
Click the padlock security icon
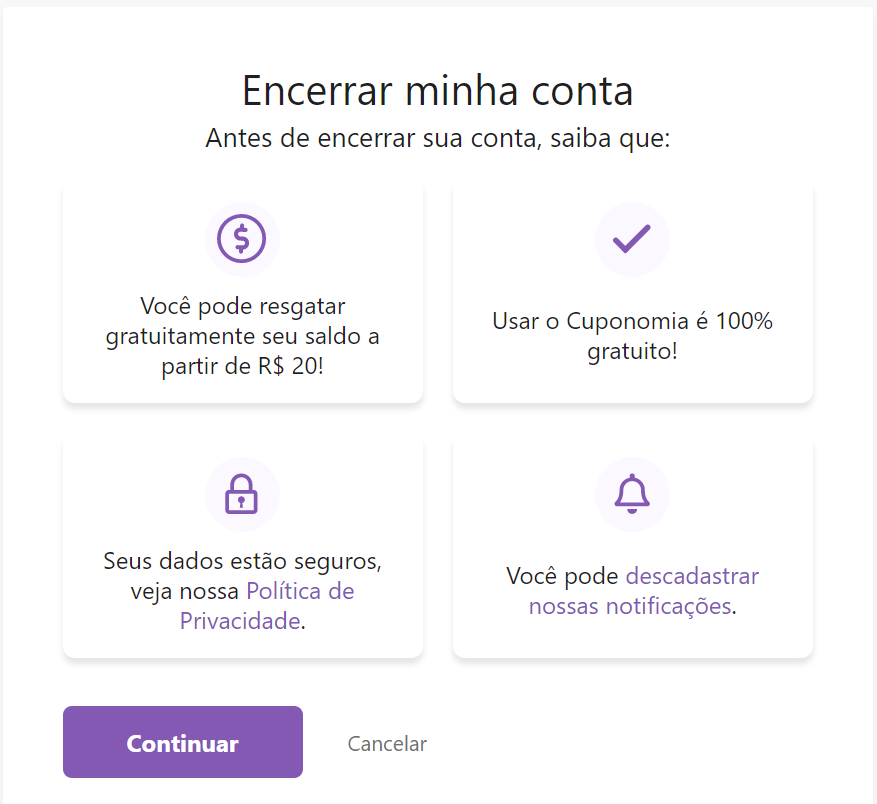tap(241, 494)
